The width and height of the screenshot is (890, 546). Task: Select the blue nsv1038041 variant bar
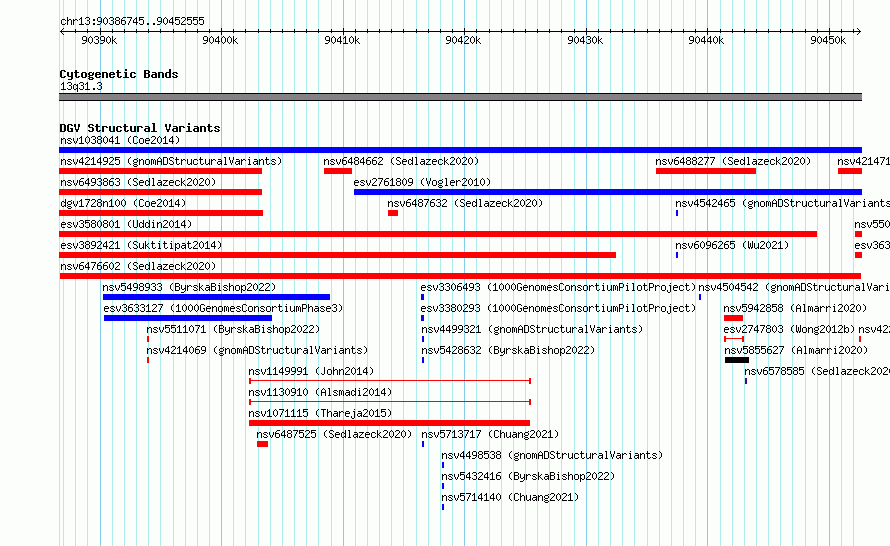460,150
